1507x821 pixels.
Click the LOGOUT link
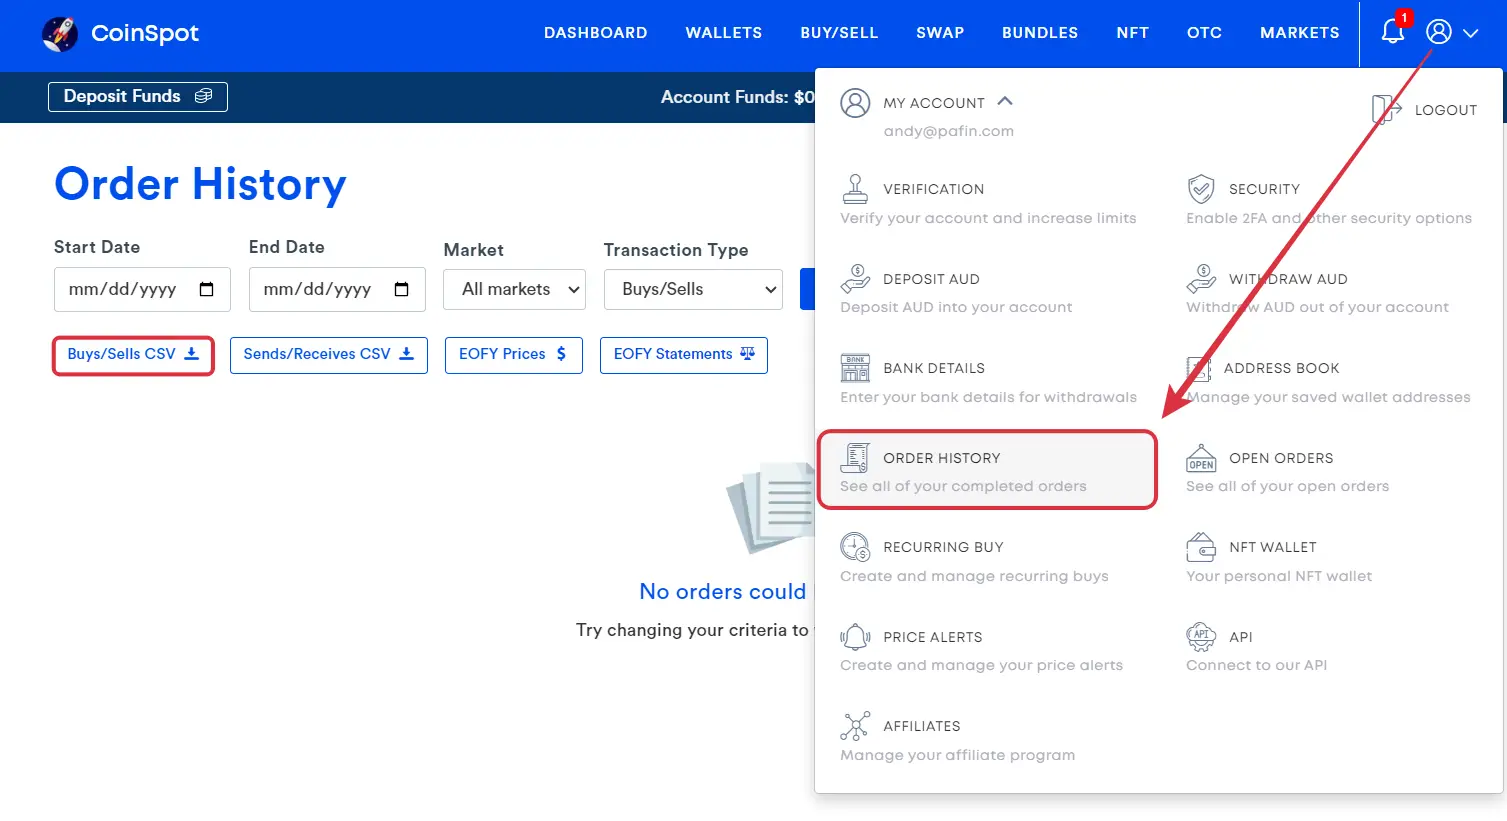coord(1445,110)
